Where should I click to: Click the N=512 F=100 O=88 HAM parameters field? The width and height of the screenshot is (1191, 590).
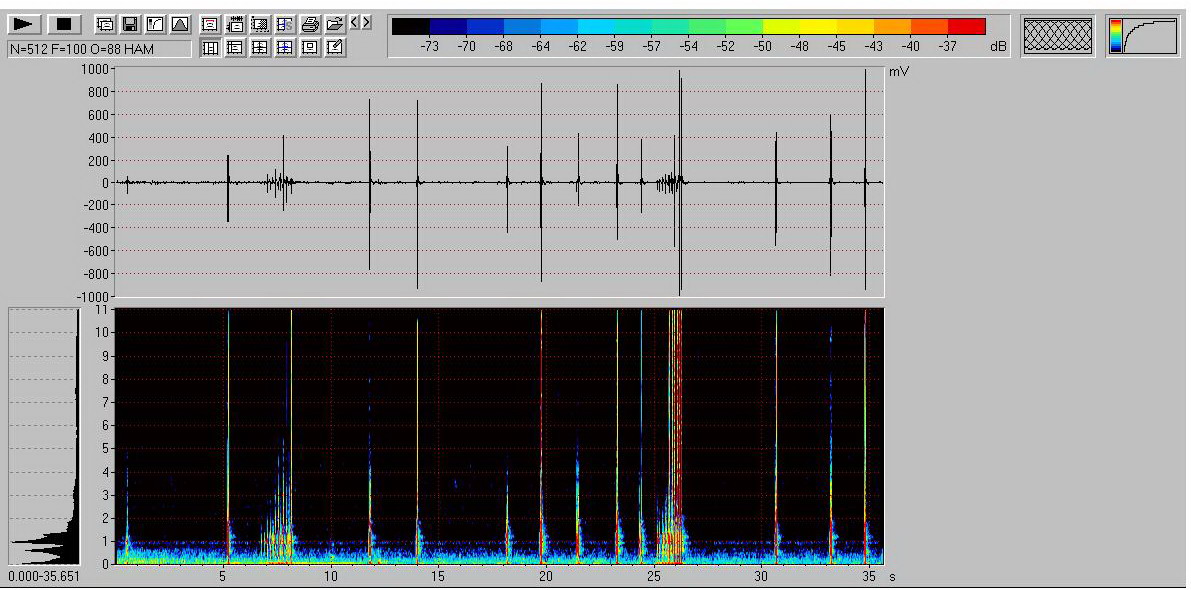tap(98, 48)
